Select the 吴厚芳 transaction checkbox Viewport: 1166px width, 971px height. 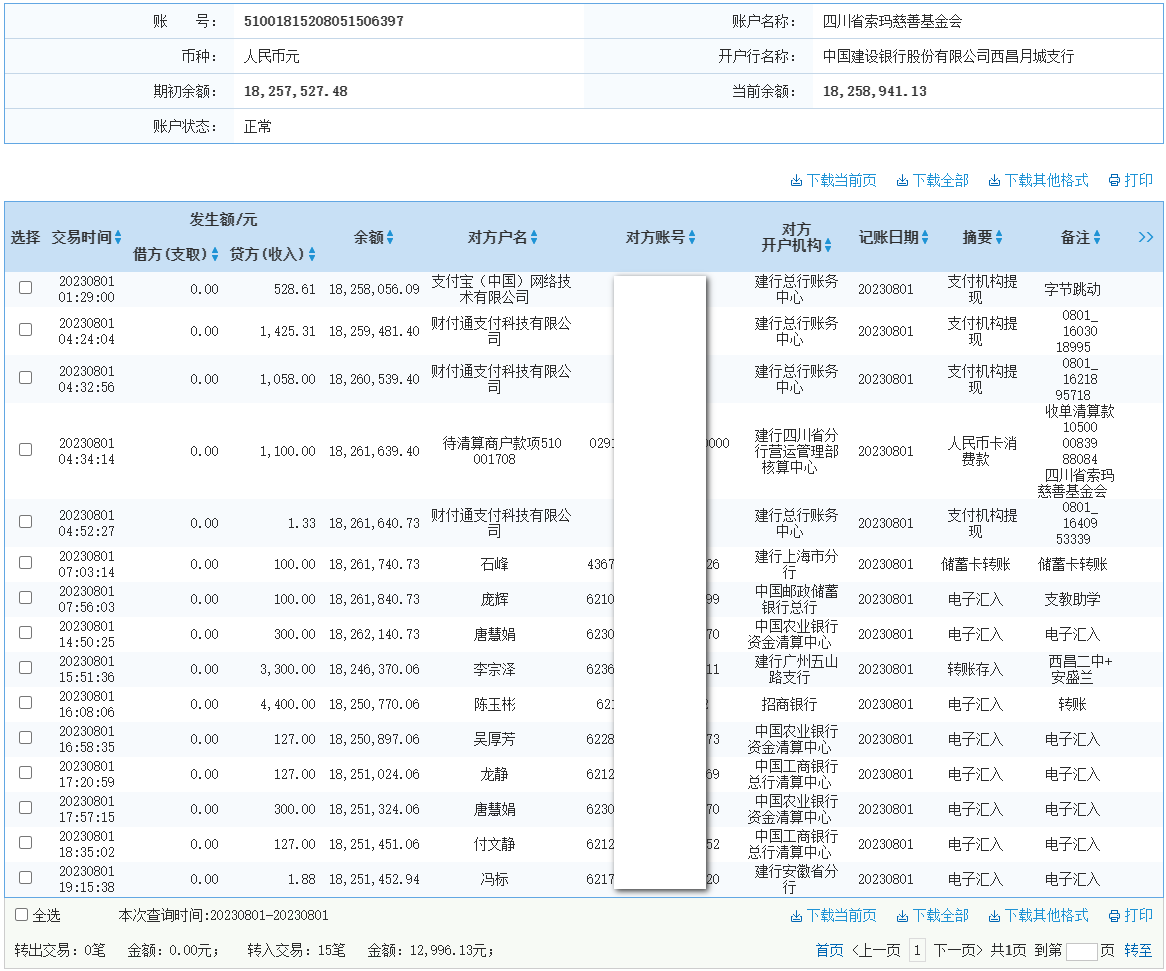(x=25, y=738)
